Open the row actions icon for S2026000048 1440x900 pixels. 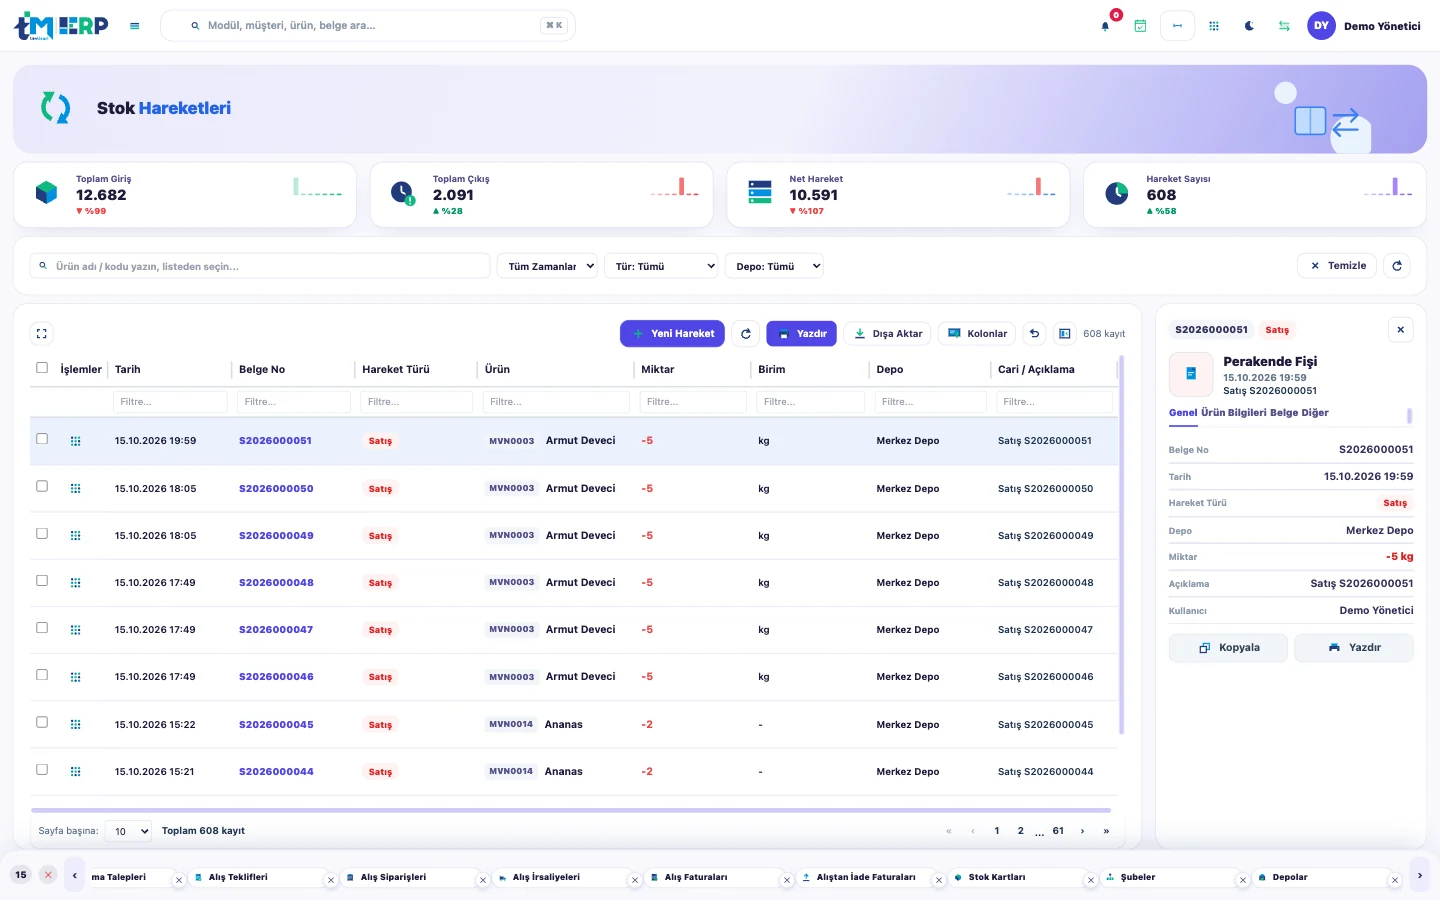(x=76, y=583)
